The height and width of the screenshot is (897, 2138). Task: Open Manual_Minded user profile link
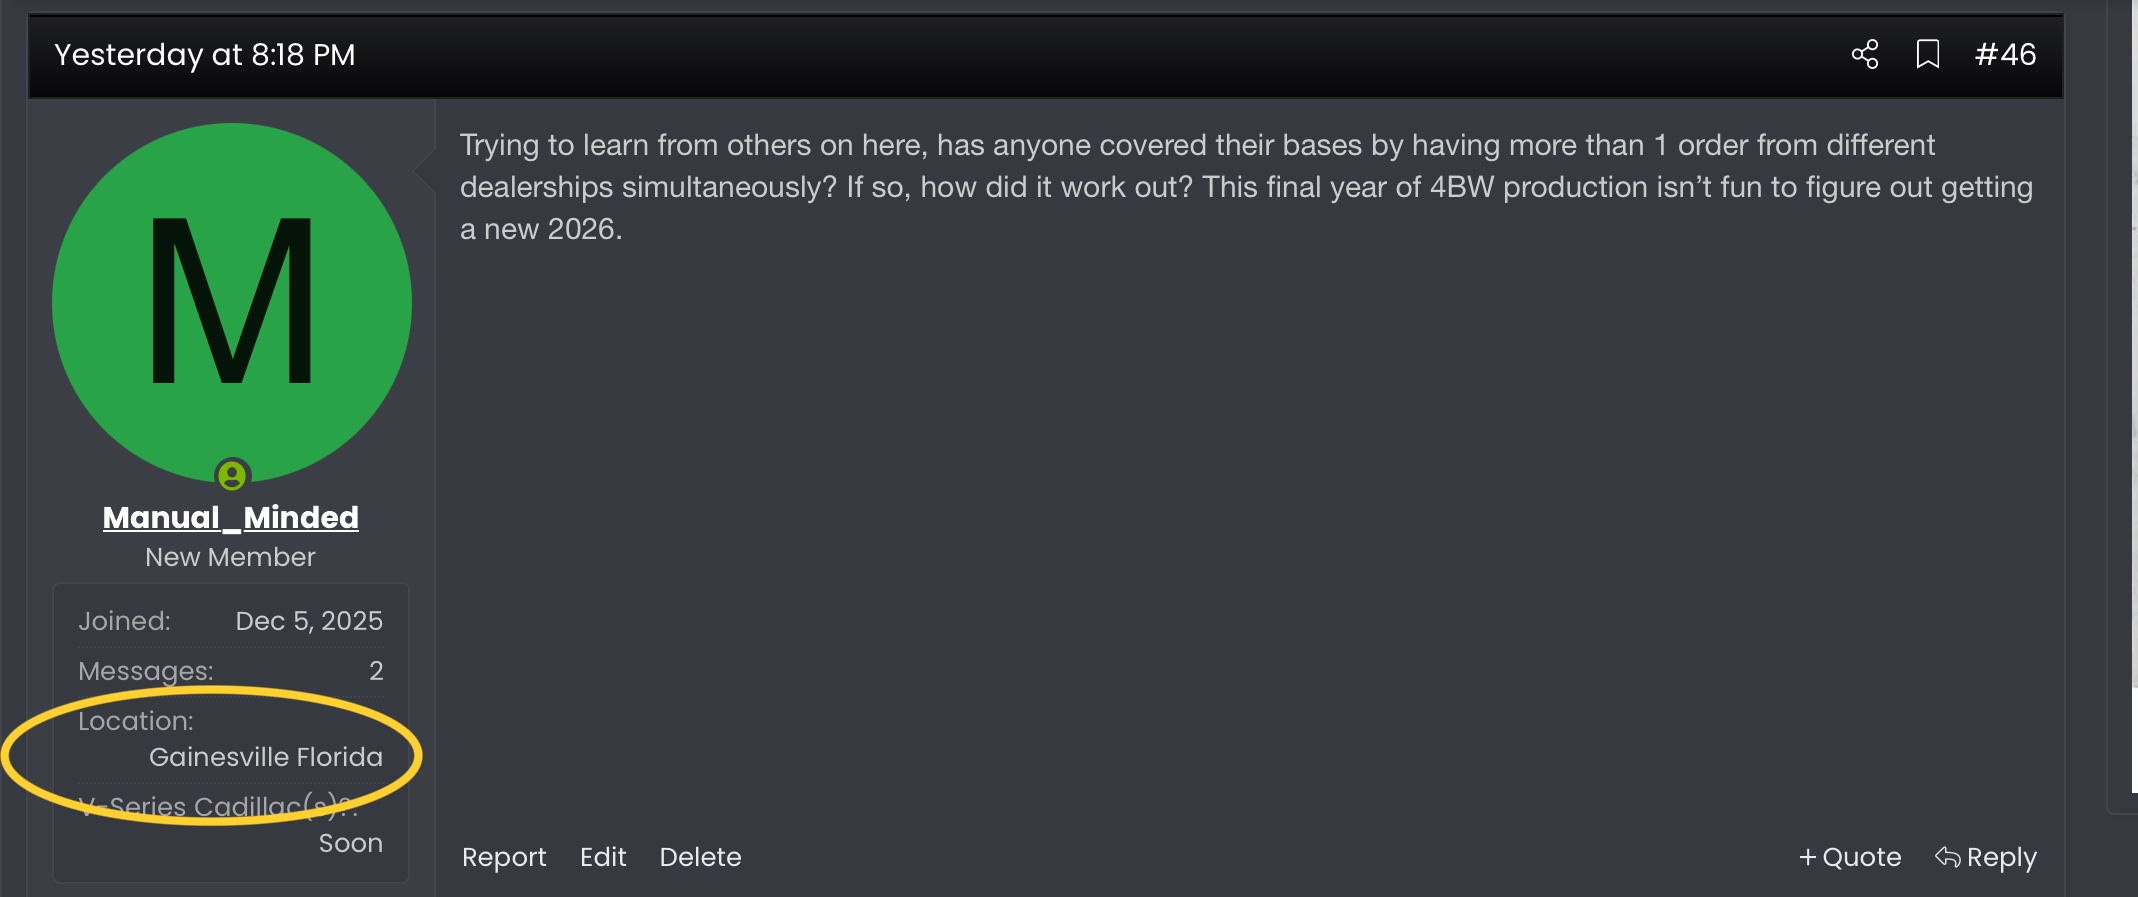click(x=231, y=517)
